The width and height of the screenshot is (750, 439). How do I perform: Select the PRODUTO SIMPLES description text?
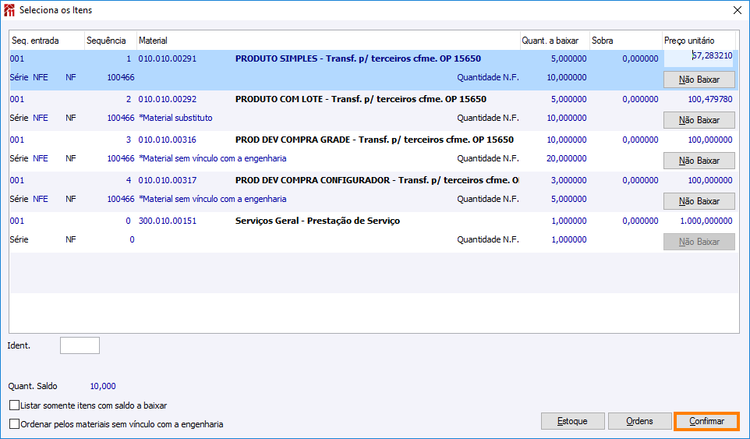point(358,59)
